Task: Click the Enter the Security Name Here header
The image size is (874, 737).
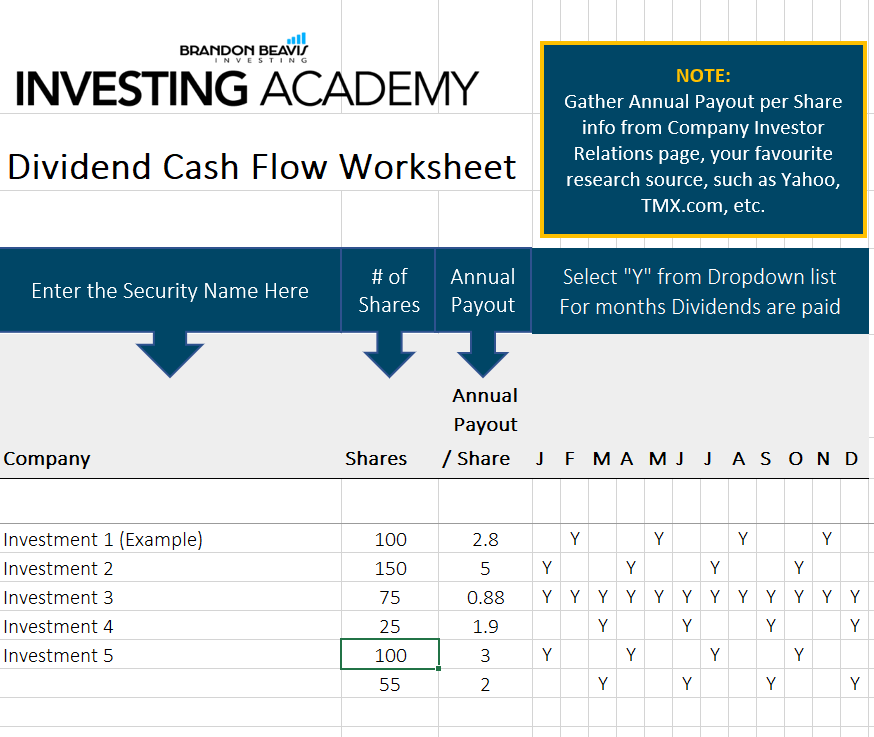Action: [x=170, y=290]
